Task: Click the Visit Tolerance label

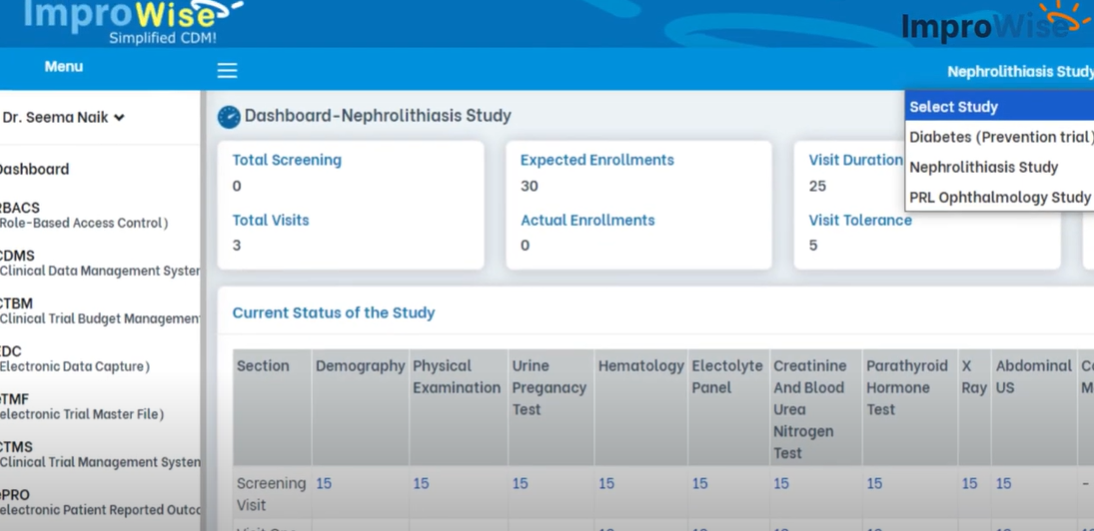Action: 860,220
